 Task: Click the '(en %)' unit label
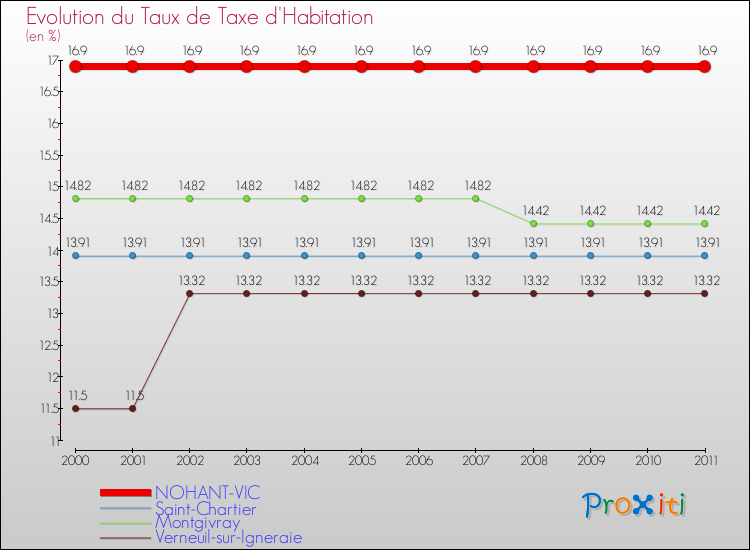pos(43,35)
